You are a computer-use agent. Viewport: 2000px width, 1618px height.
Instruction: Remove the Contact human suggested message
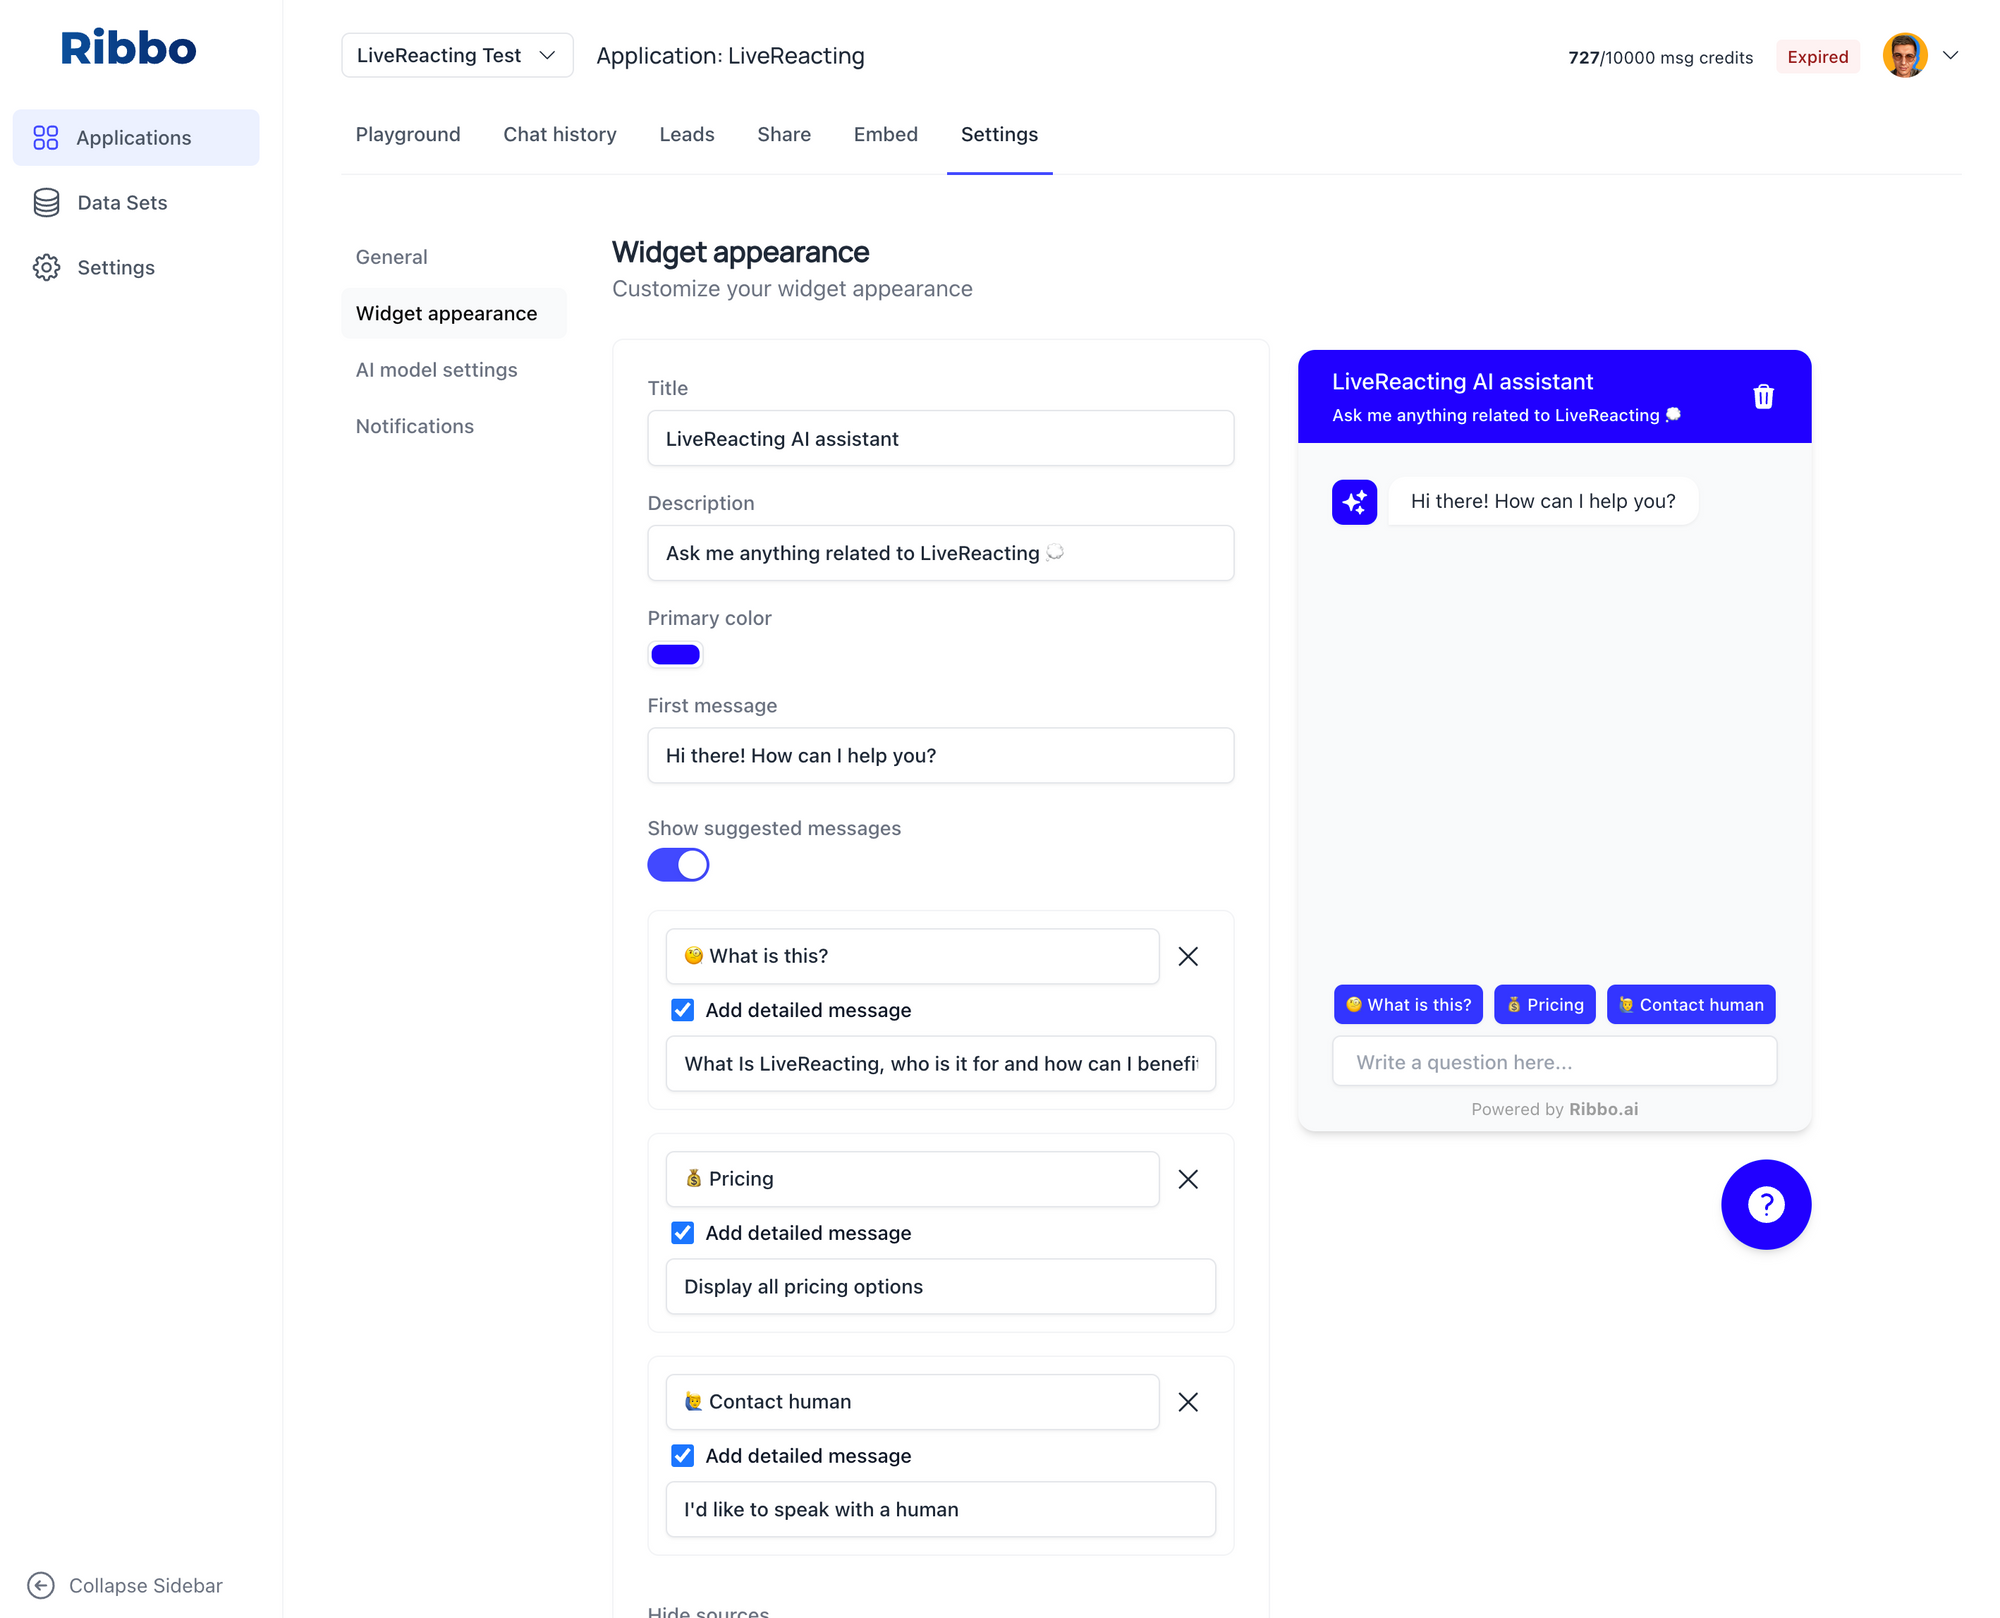1188,1402
